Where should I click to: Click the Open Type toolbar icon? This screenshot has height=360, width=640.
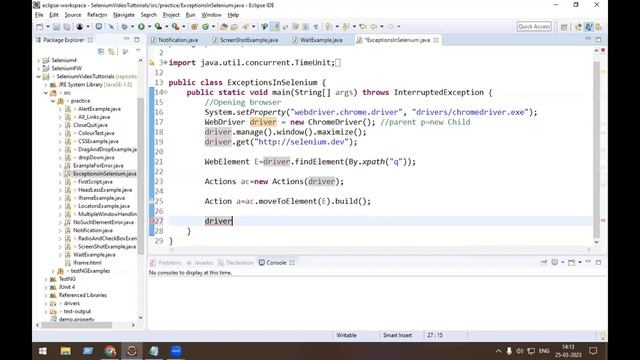224,27
